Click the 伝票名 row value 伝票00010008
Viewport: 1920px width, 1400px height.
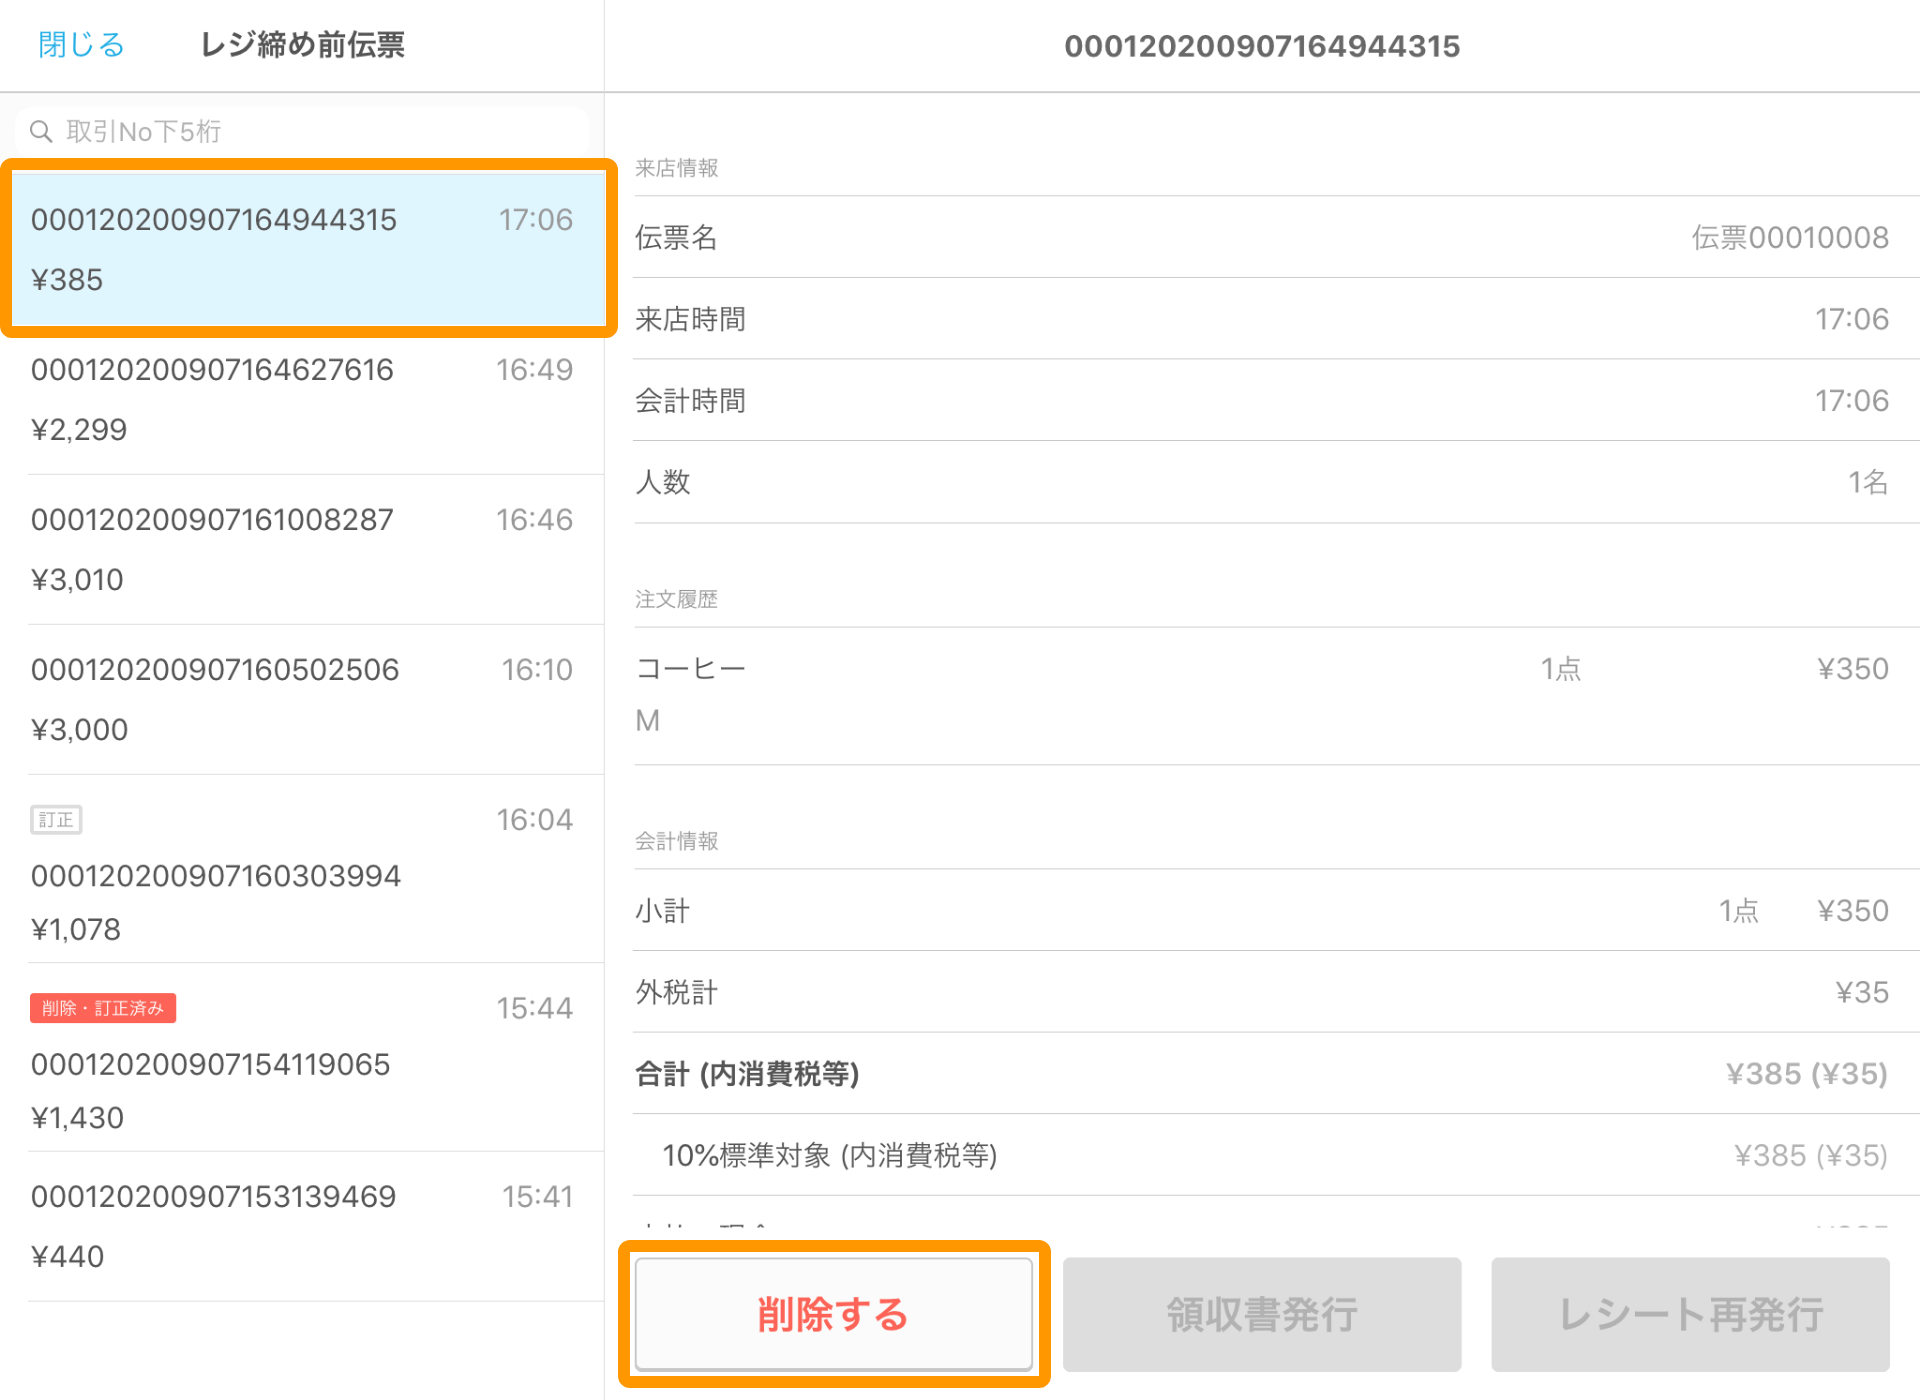[1789, 238]
